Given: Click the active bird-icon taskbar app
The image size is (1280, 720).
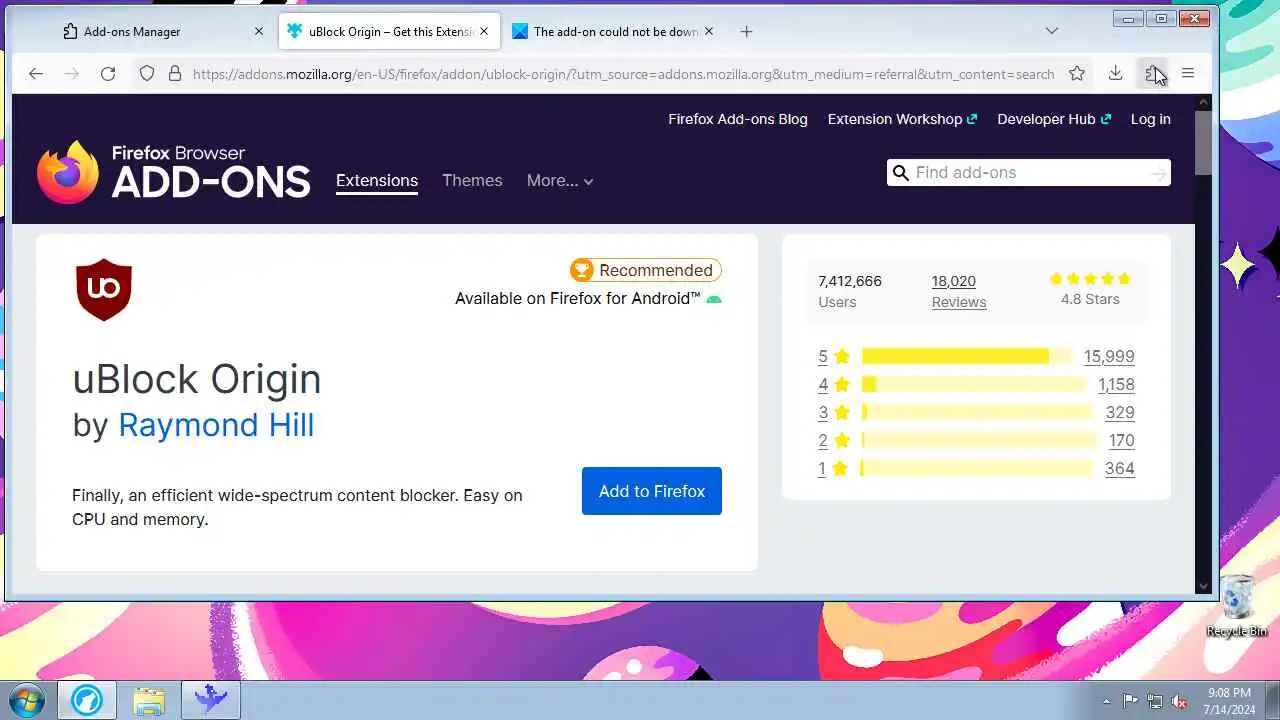Looking at the screenshot, I should point(211,700).
